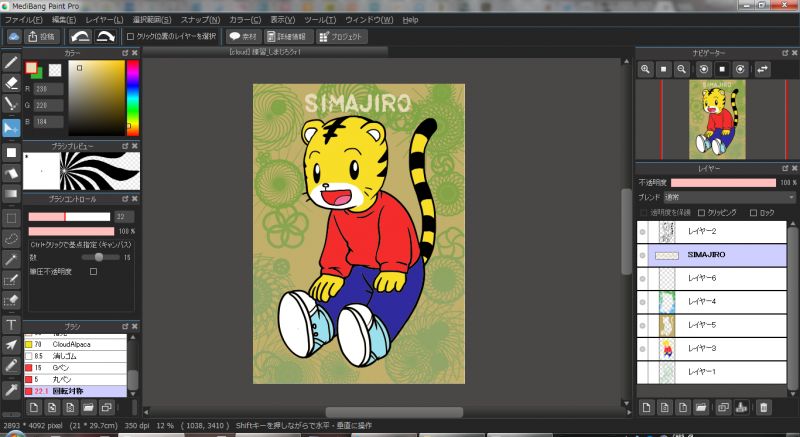Merge layer down with layer panel icon
Screen dimensions: 800x437
(x=741, y=407)
